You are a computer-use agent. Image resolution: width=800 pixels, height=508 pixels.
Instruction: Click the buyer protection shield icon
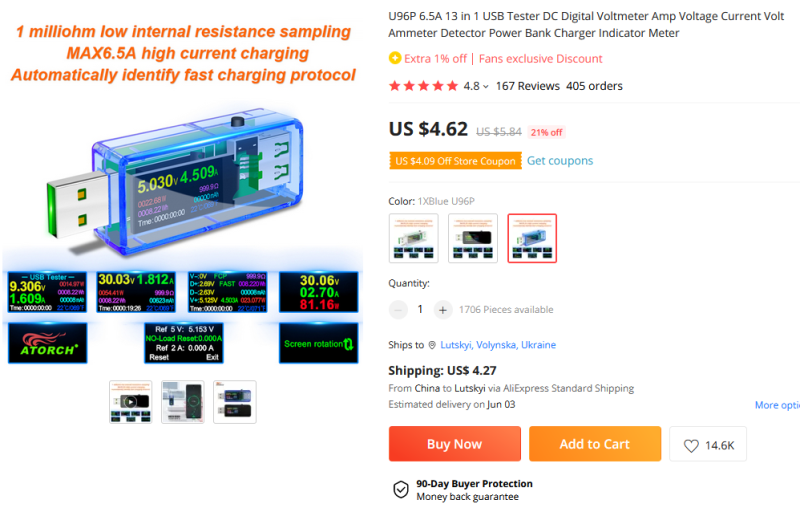[x=401, y=489]
